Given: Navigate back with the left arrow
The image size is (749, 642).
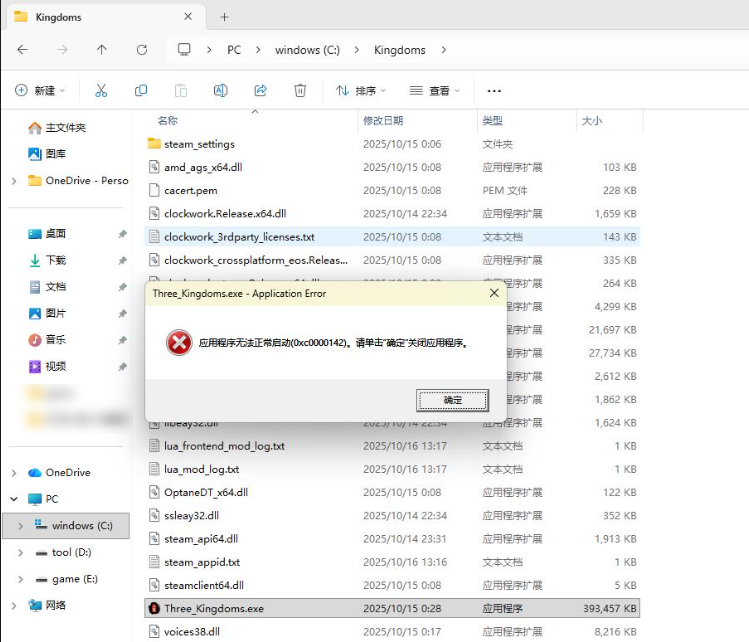Looking at the screenshot, I should pyautogui.click(x=22, y=50).
